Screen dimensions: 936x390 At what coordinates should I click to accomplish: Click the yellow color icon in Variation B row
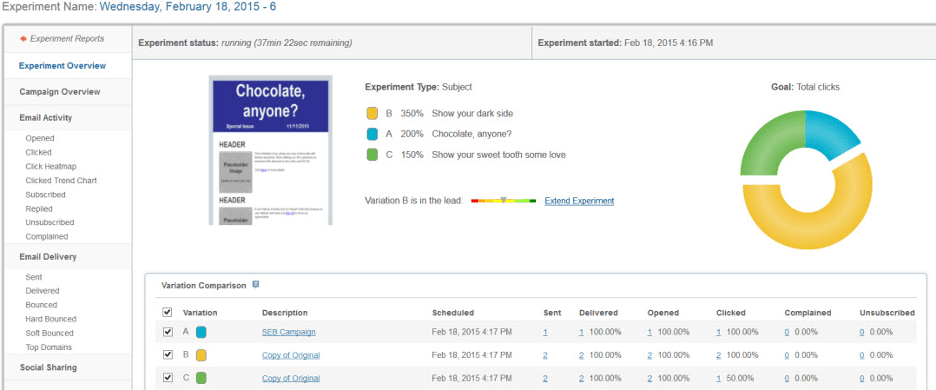201,355
